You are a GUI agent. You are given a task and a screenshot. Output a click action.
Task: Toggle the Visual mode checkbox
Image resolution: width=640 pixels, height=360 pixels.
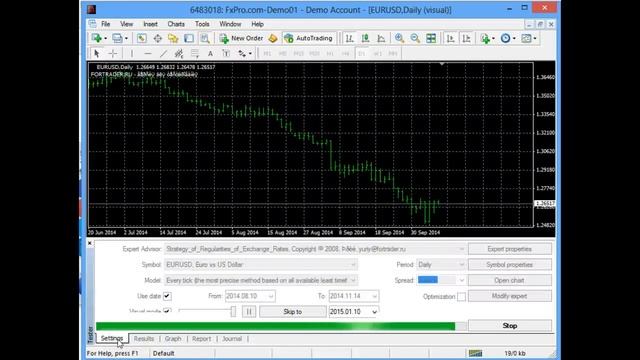(167, 311)
